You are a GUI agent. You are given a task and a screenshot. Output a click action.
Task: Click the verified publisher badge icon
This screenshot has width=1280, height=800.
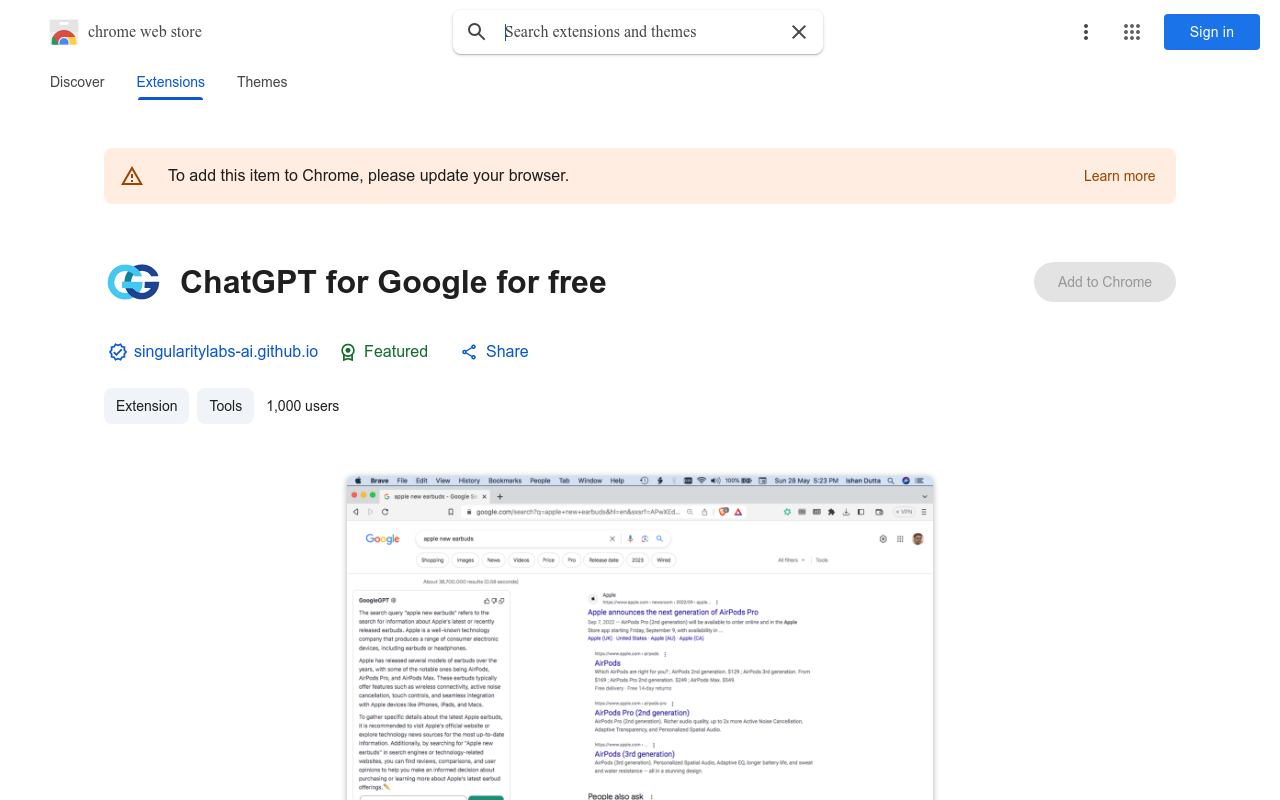coord(118,352)
